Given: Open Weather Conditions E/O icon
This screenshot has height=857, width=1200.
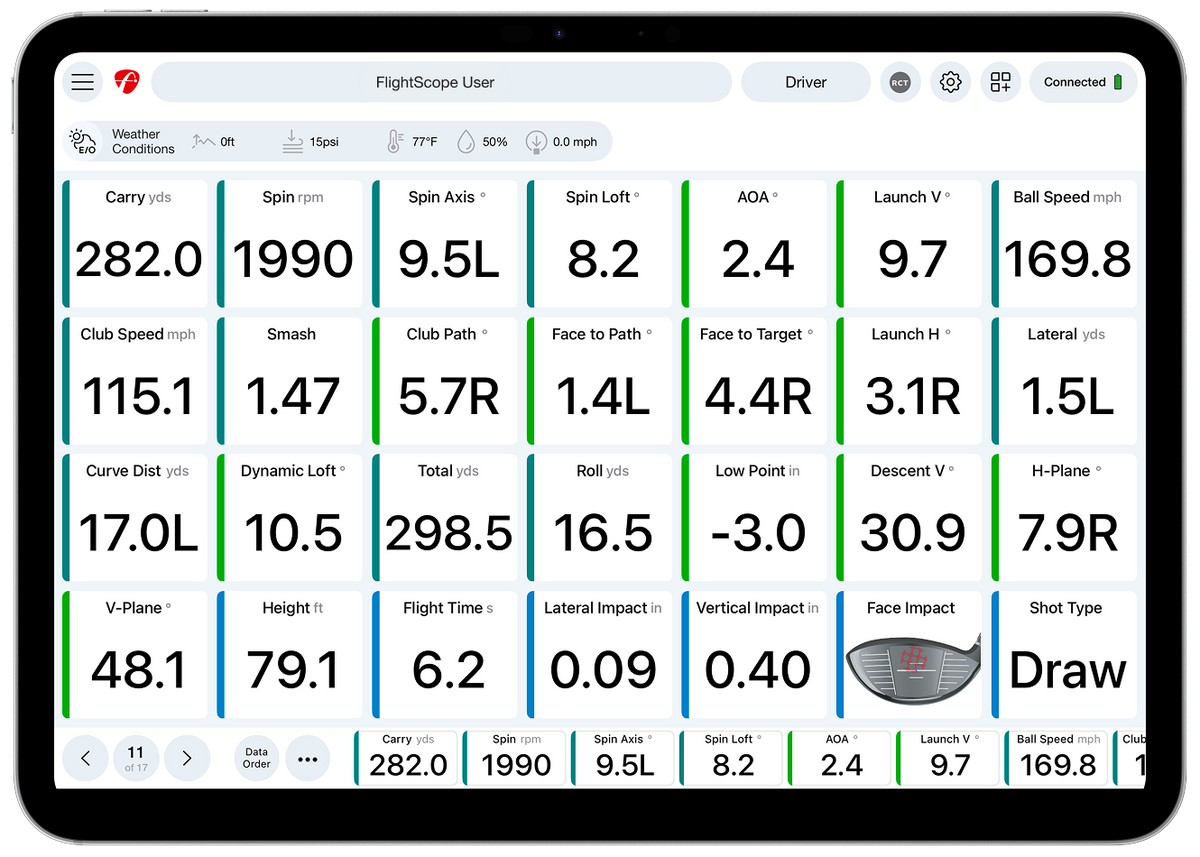Looking at the screenshot, I should [82, 141].
